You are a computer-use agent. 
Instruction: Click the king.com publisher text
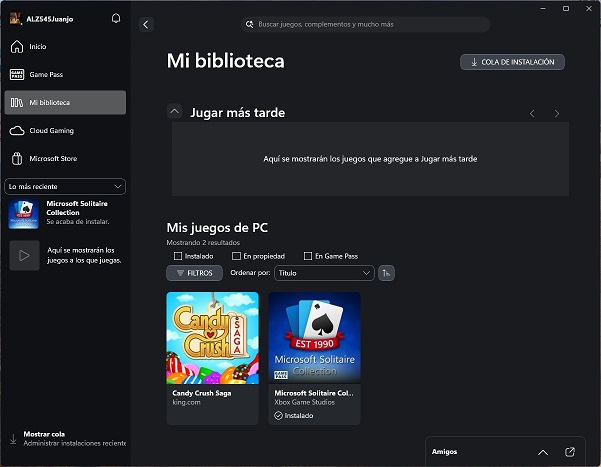(186, 402)
